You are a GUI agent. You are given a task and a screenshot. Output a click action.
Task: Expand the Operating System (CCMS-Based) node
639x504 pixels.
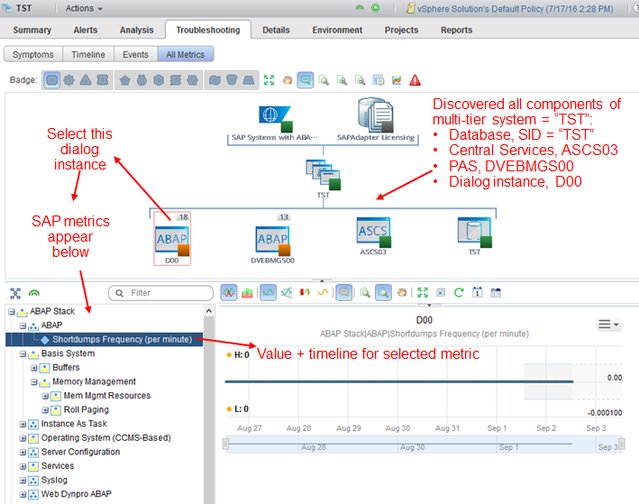pos(23,438)
